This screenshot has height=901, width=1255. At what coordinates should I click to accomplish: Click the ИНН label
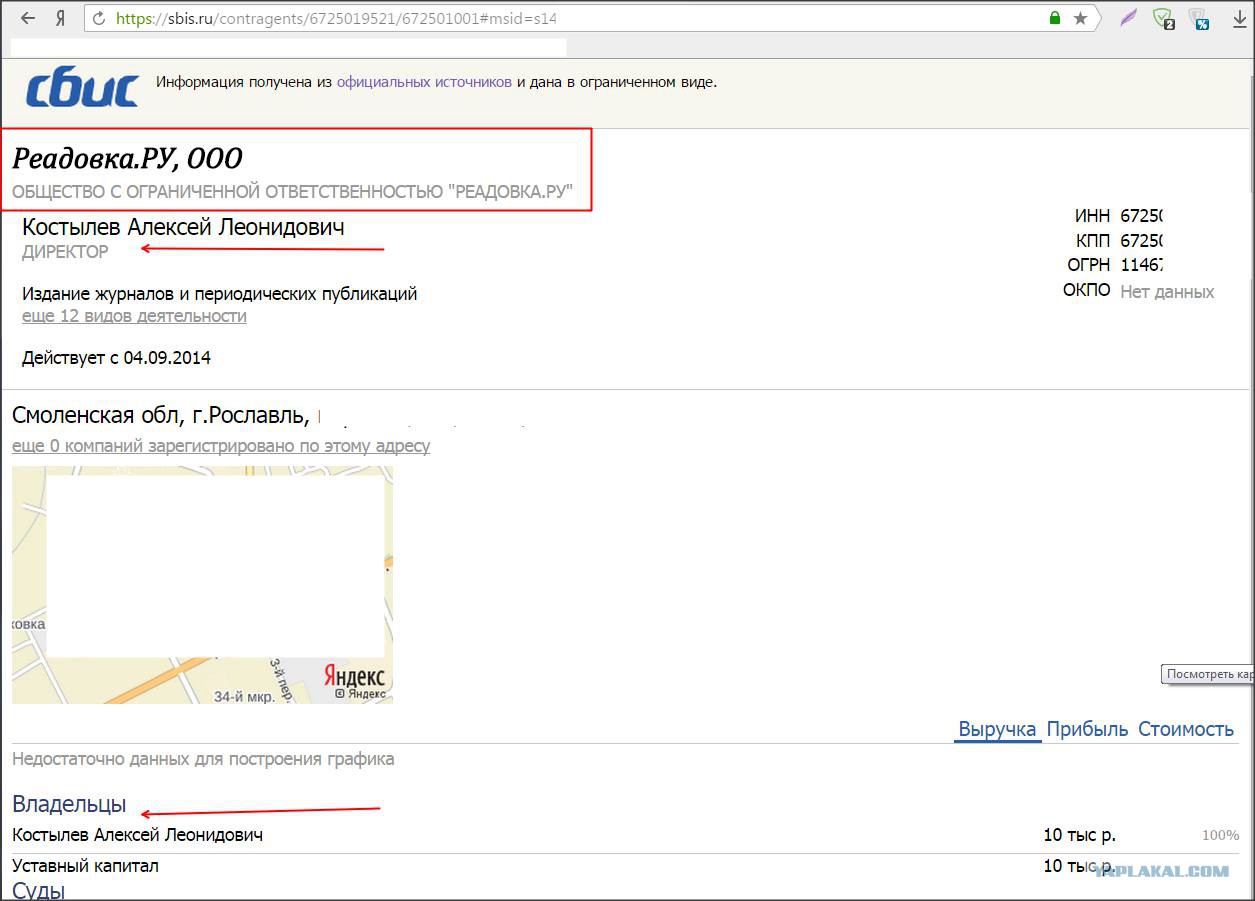click(1092, 216)
